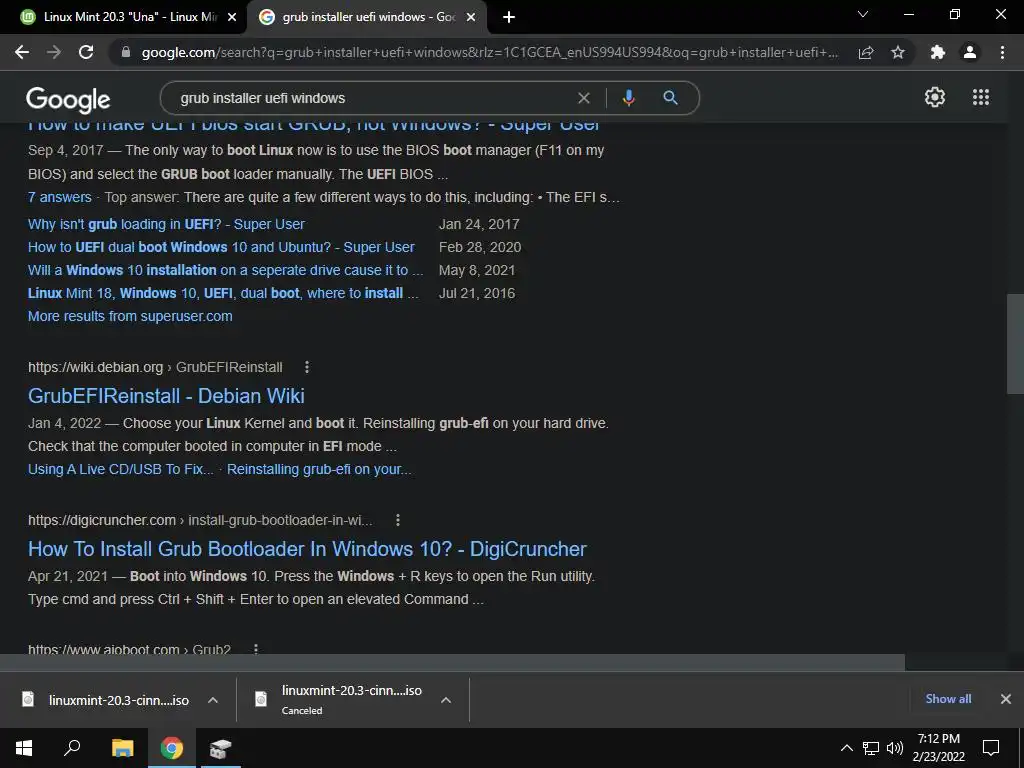Open the Windows notification center
1024x768 pixels.
pos(991,748)
